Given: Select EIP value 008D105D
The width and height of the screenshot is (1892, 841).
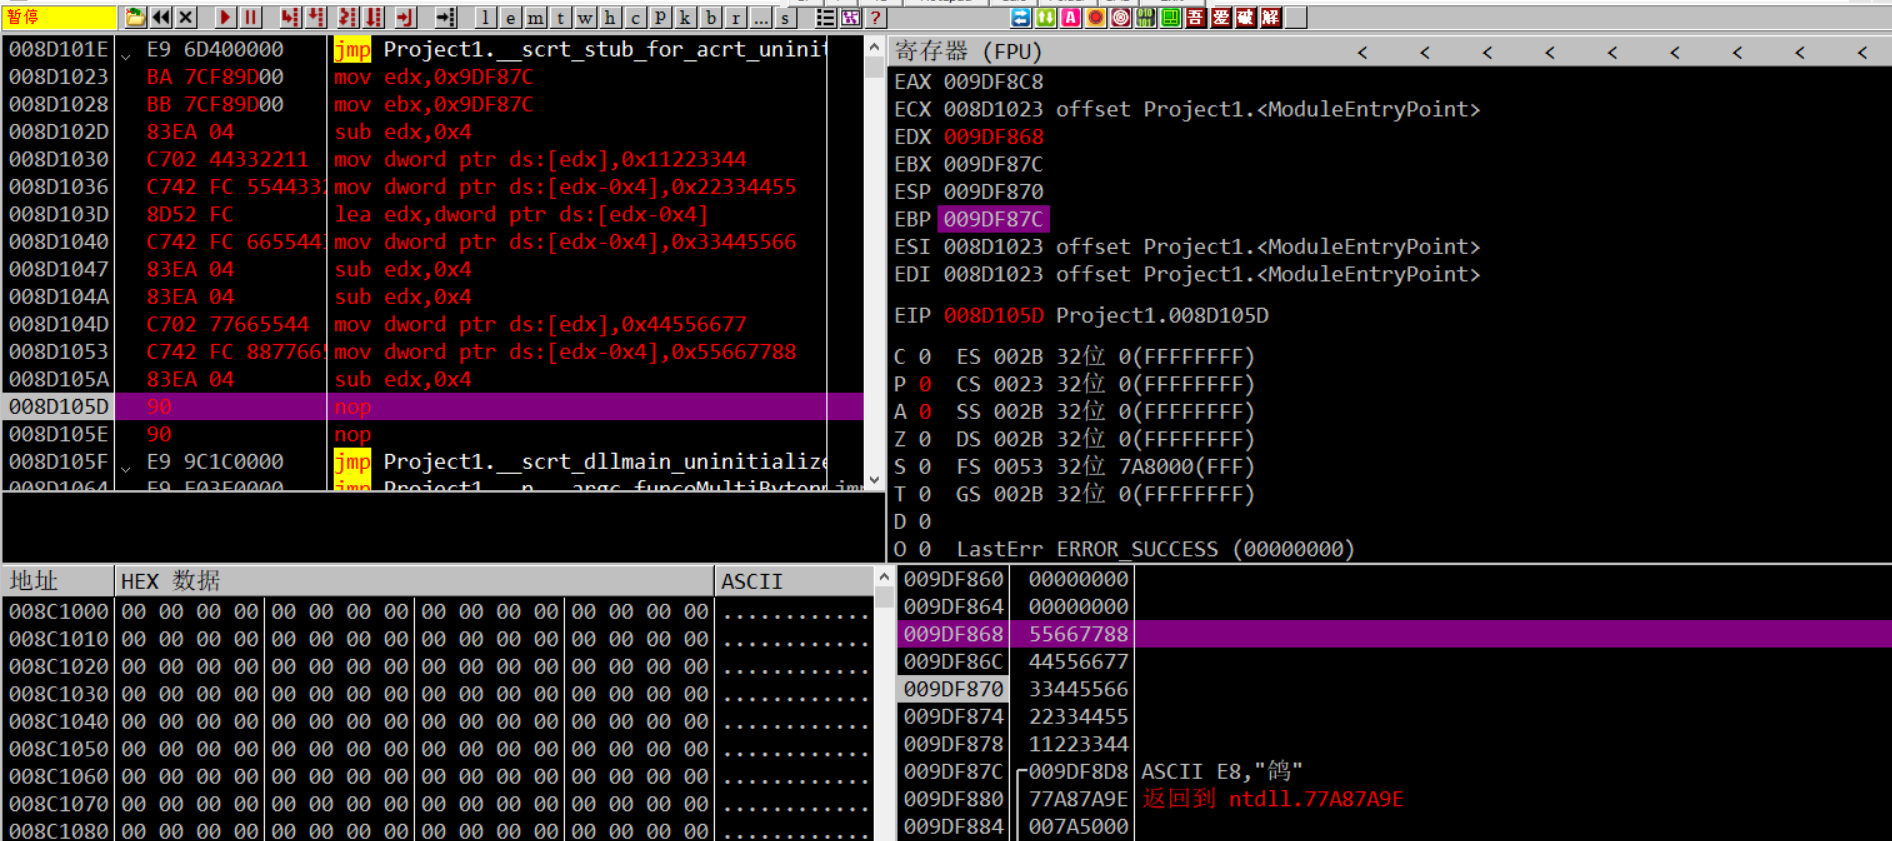Looking at the screenshot, I should pos(993,316).
